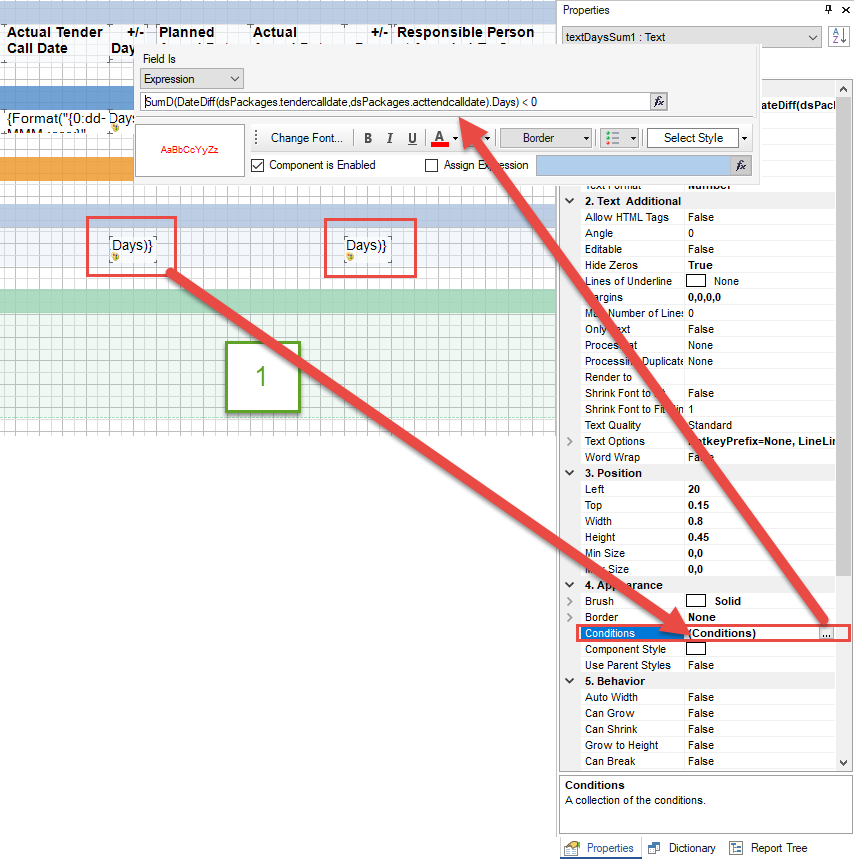This screenshot has height=862, width=854.
Task: Click the Select Style button
Action: (x=693, y=138)
